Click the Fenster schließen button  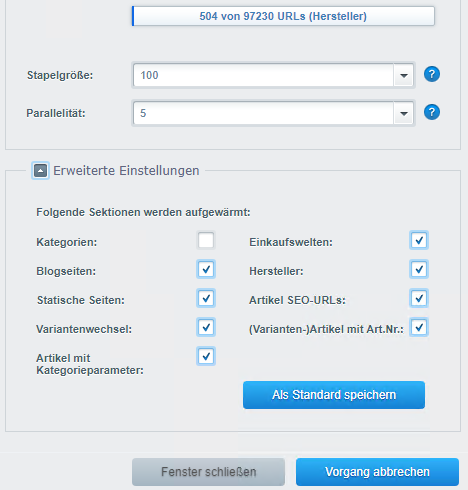coord(208,472)
